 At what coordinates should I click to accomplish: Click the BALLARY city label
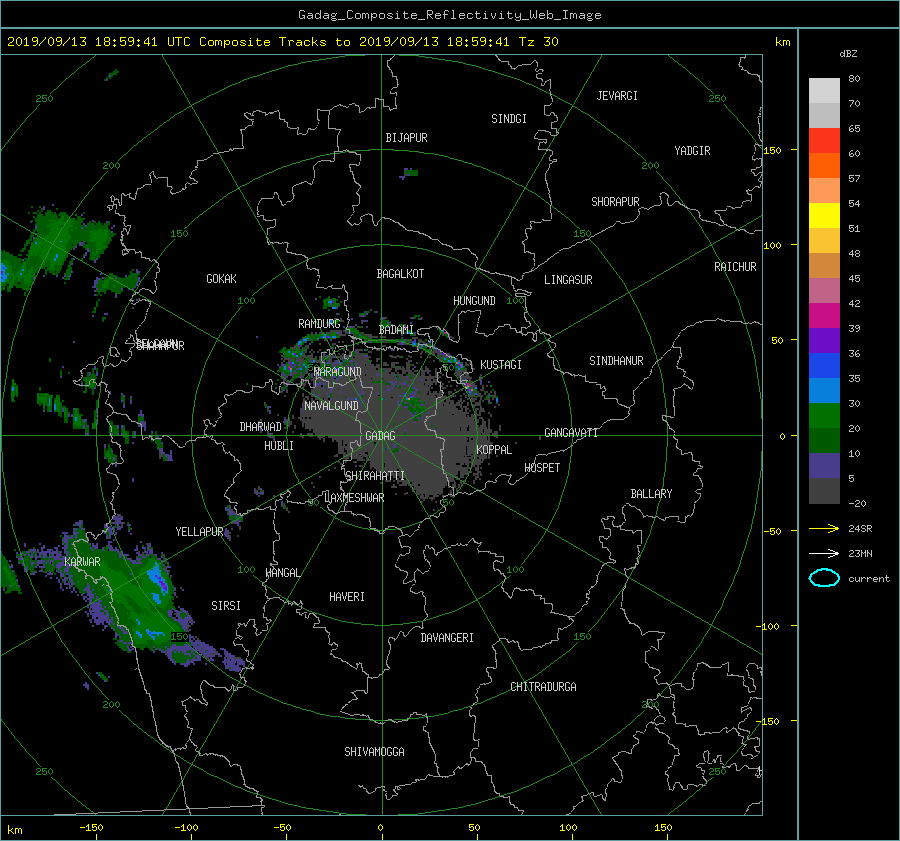point(651,494)
